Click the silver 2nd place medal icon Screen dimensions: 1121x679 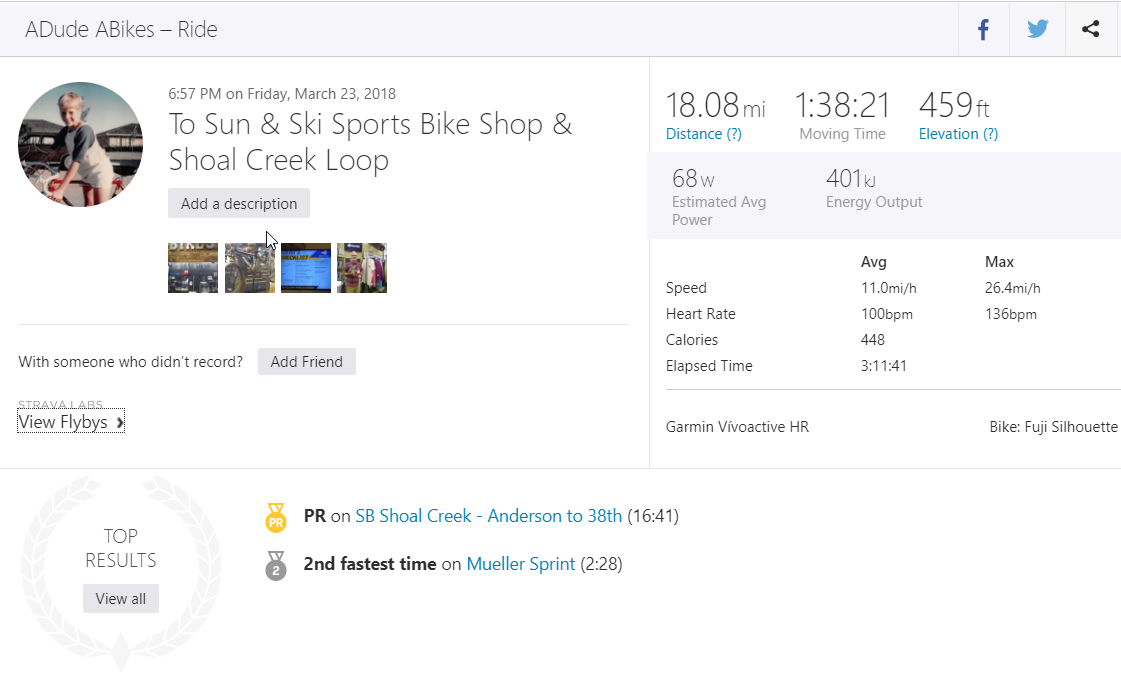276,565
